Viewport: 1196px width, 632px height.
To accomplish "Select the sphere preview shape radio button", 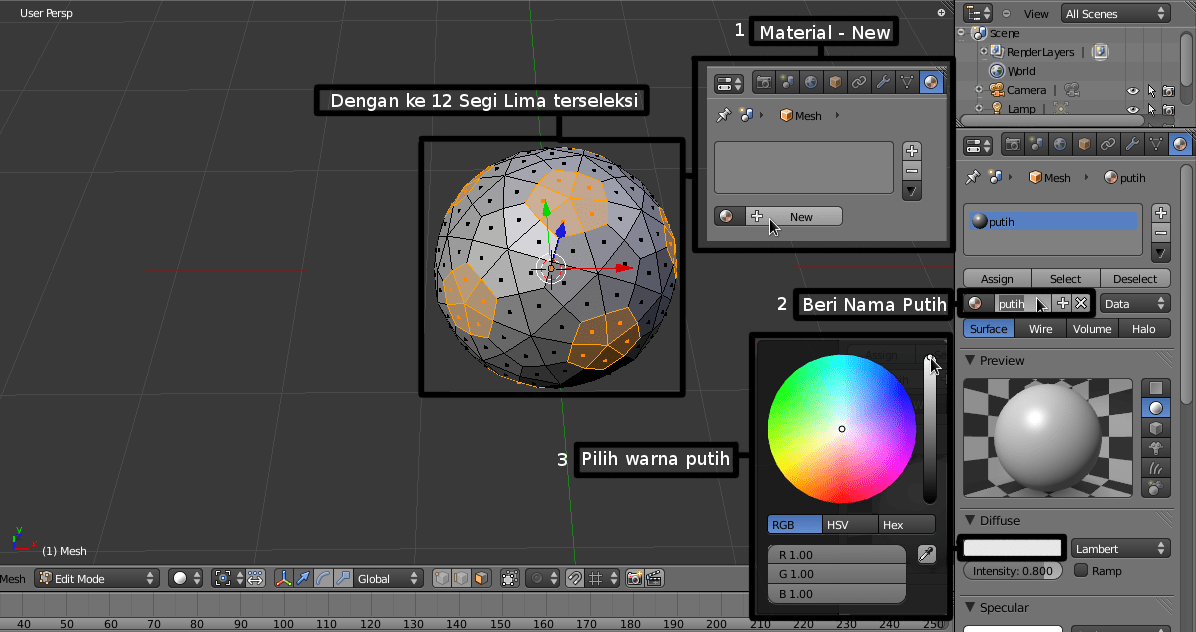I will click(x=1156, y=408).
